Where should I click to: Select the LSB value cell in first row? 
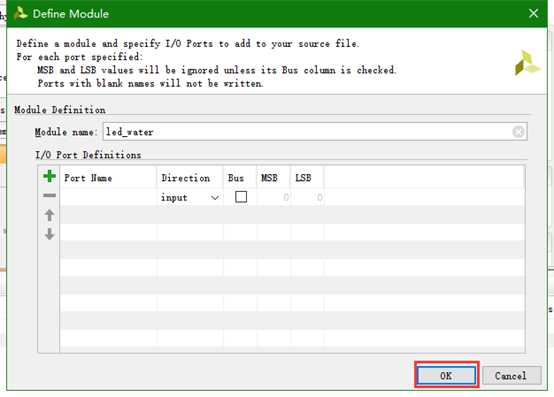tap(307, 197)
